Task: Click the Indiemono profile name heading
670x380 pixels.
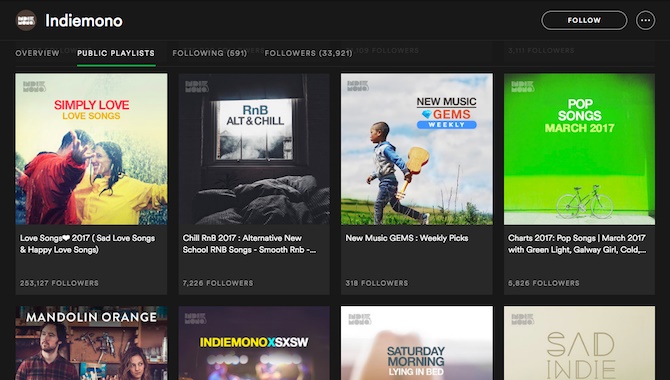Action: click(84, 21)
